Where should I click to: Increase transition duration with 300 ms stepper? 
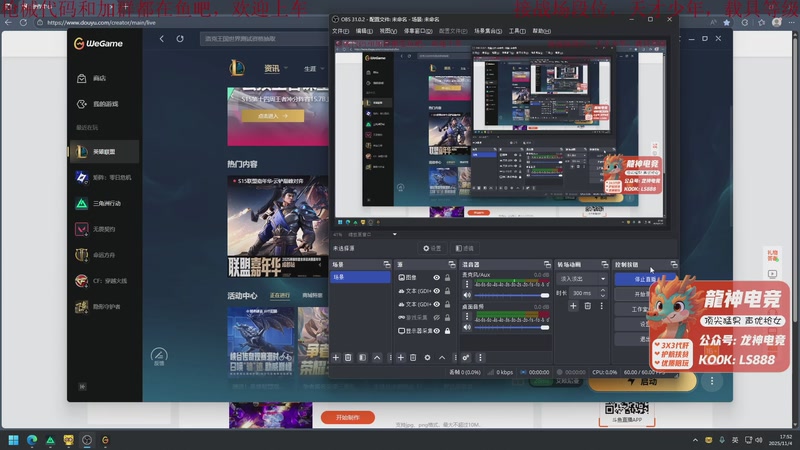(603, 290)
